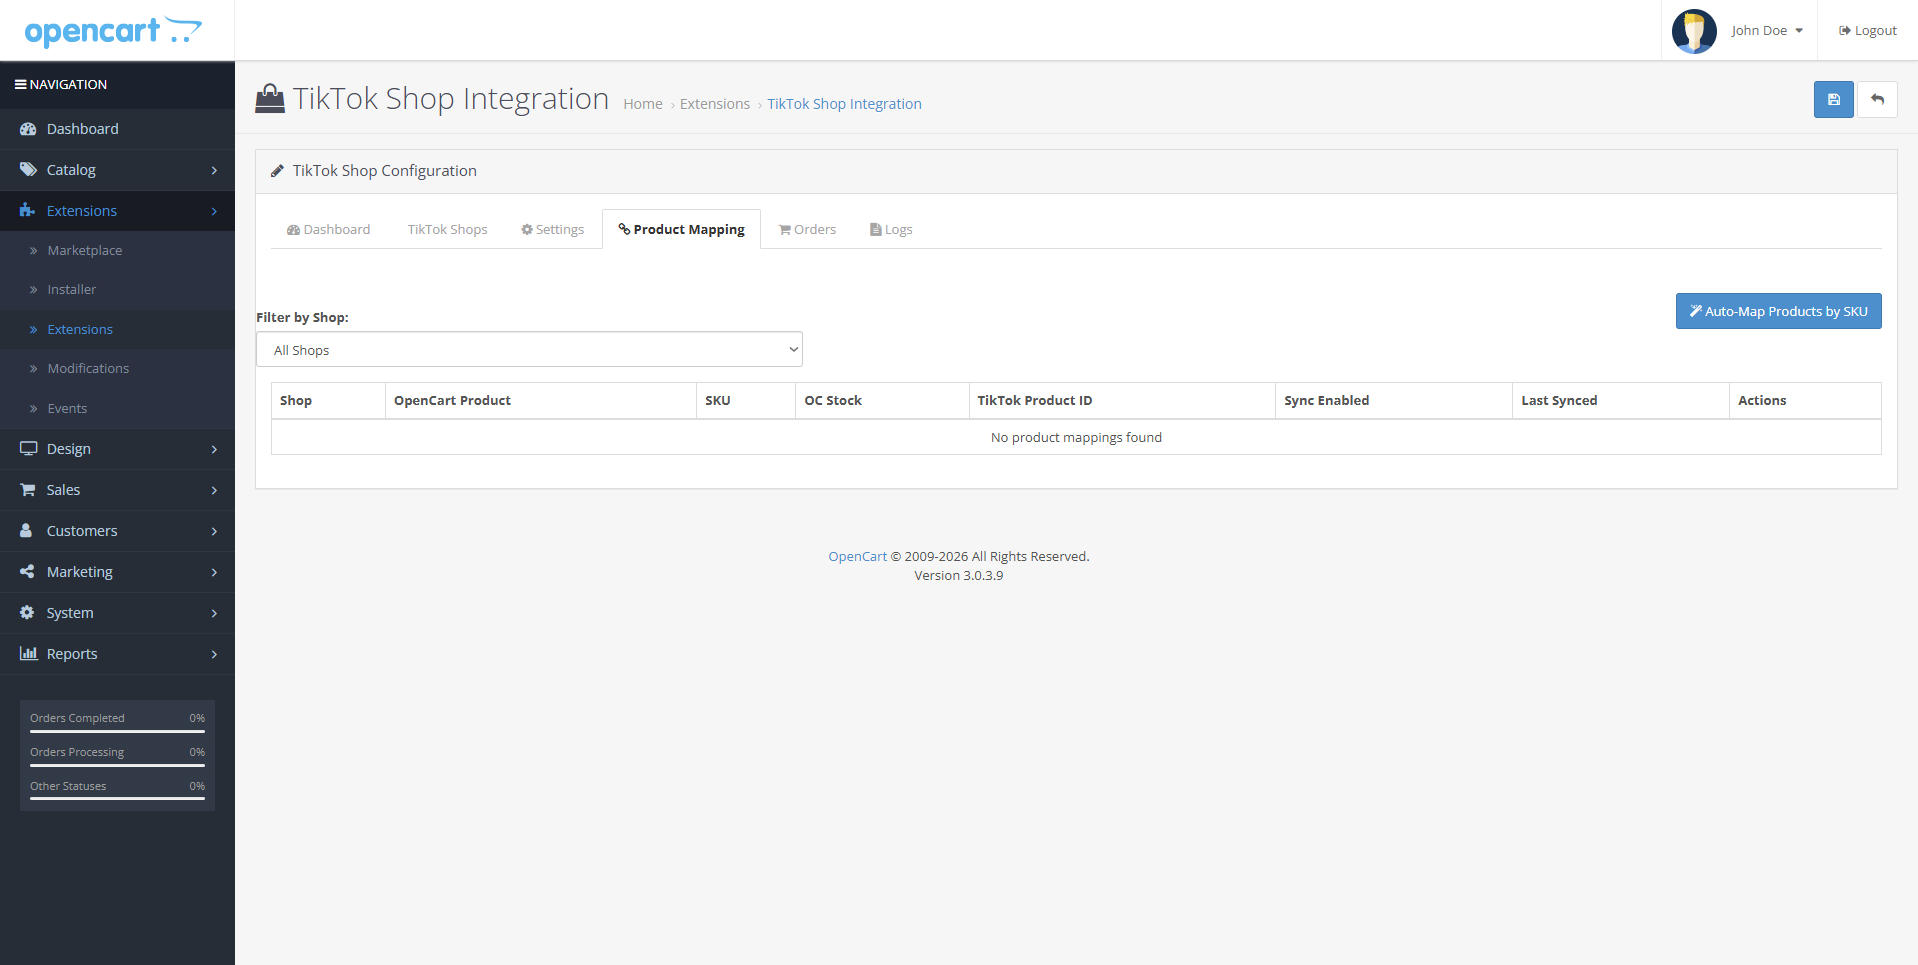Expand the Design menu chevron
1918x965 pixels.
click(x=214, y=450)
